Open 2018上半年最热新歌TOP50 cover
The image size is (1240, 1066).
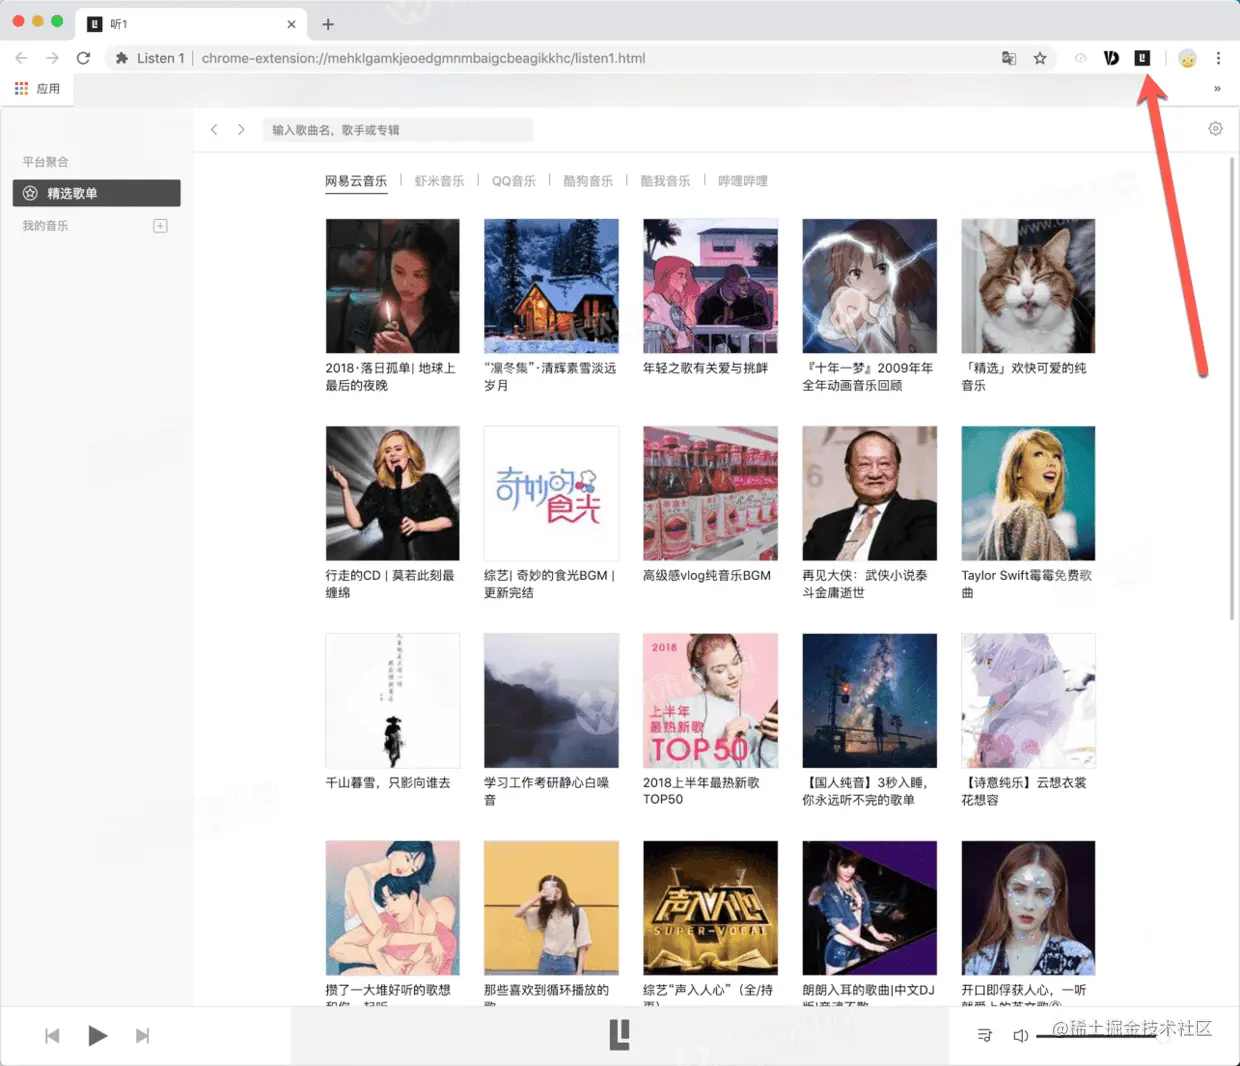tap(710, 700)
